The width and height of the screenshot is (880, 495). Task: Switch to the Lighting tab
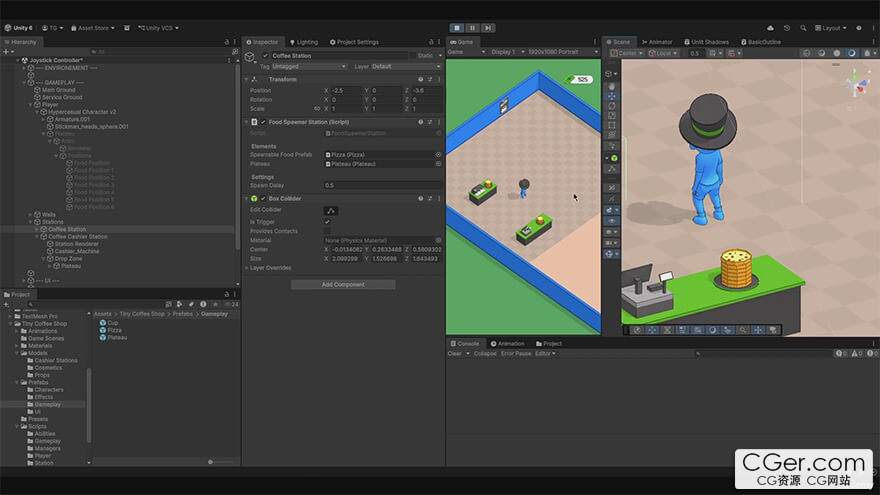coord(305,42)
